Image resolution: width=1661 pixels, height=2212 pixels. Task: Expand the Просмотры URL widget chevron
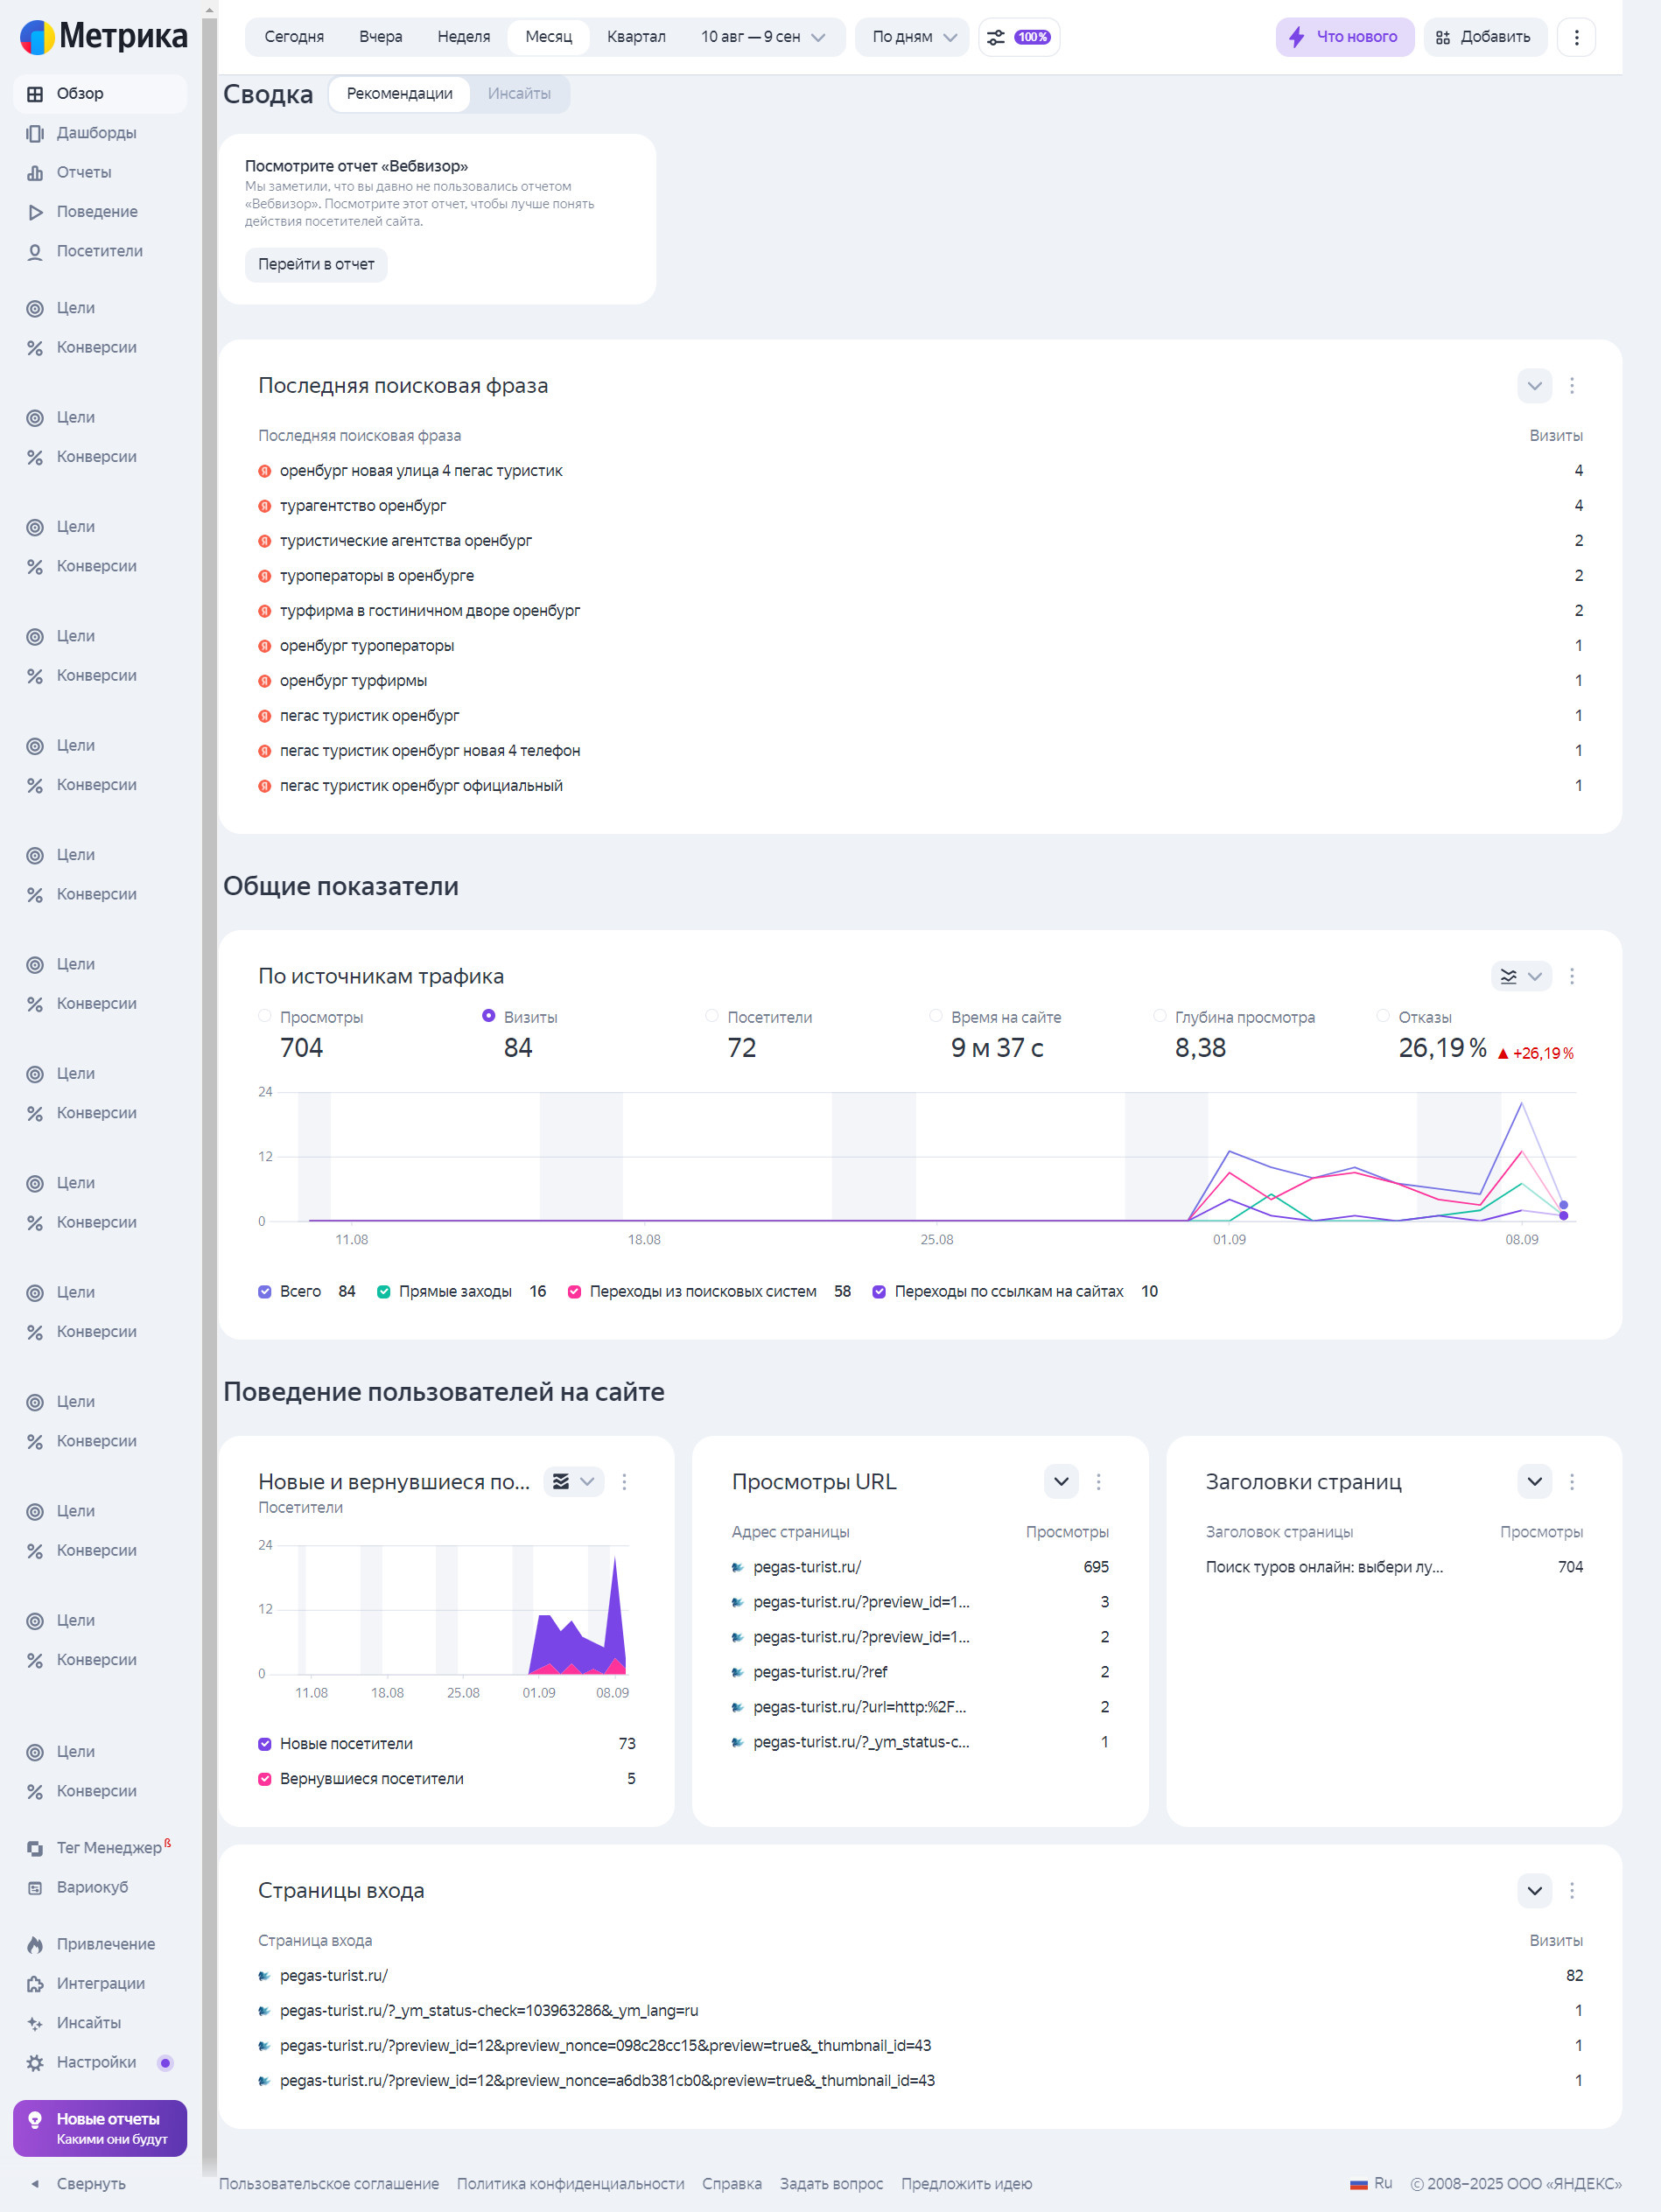(x=1061, y=1481)
